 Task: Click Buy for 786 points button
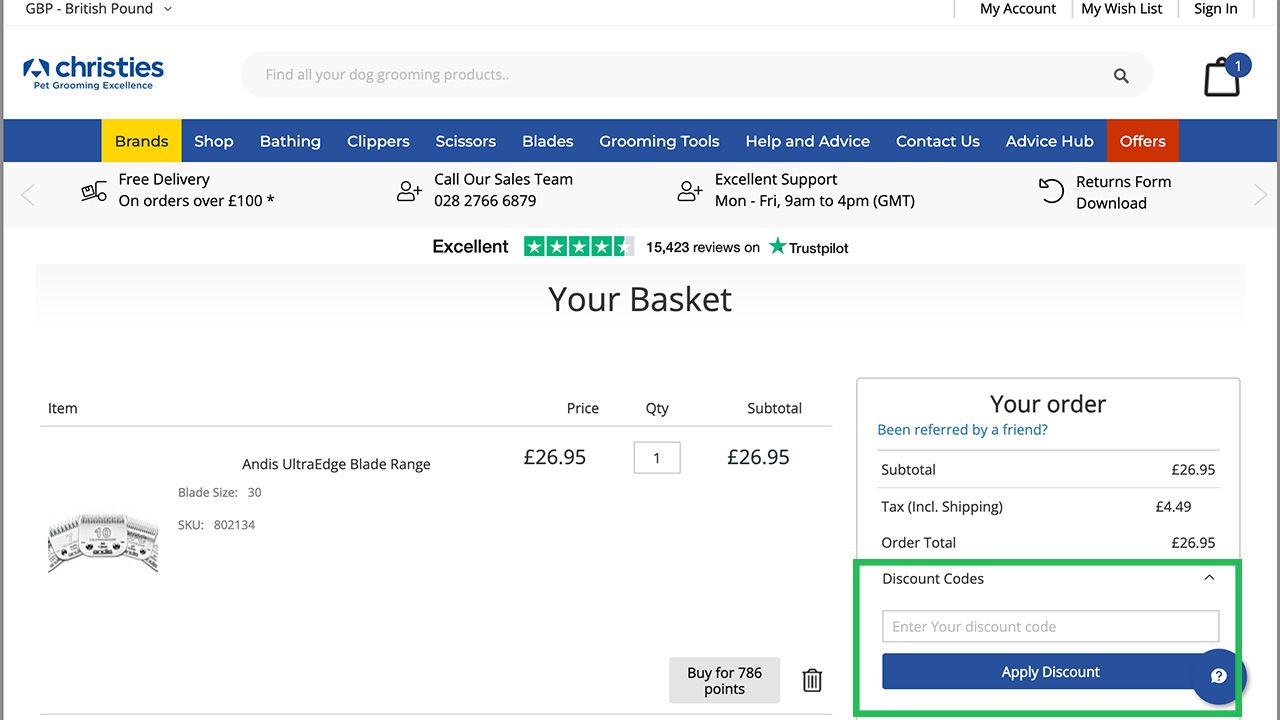[724, 681]
